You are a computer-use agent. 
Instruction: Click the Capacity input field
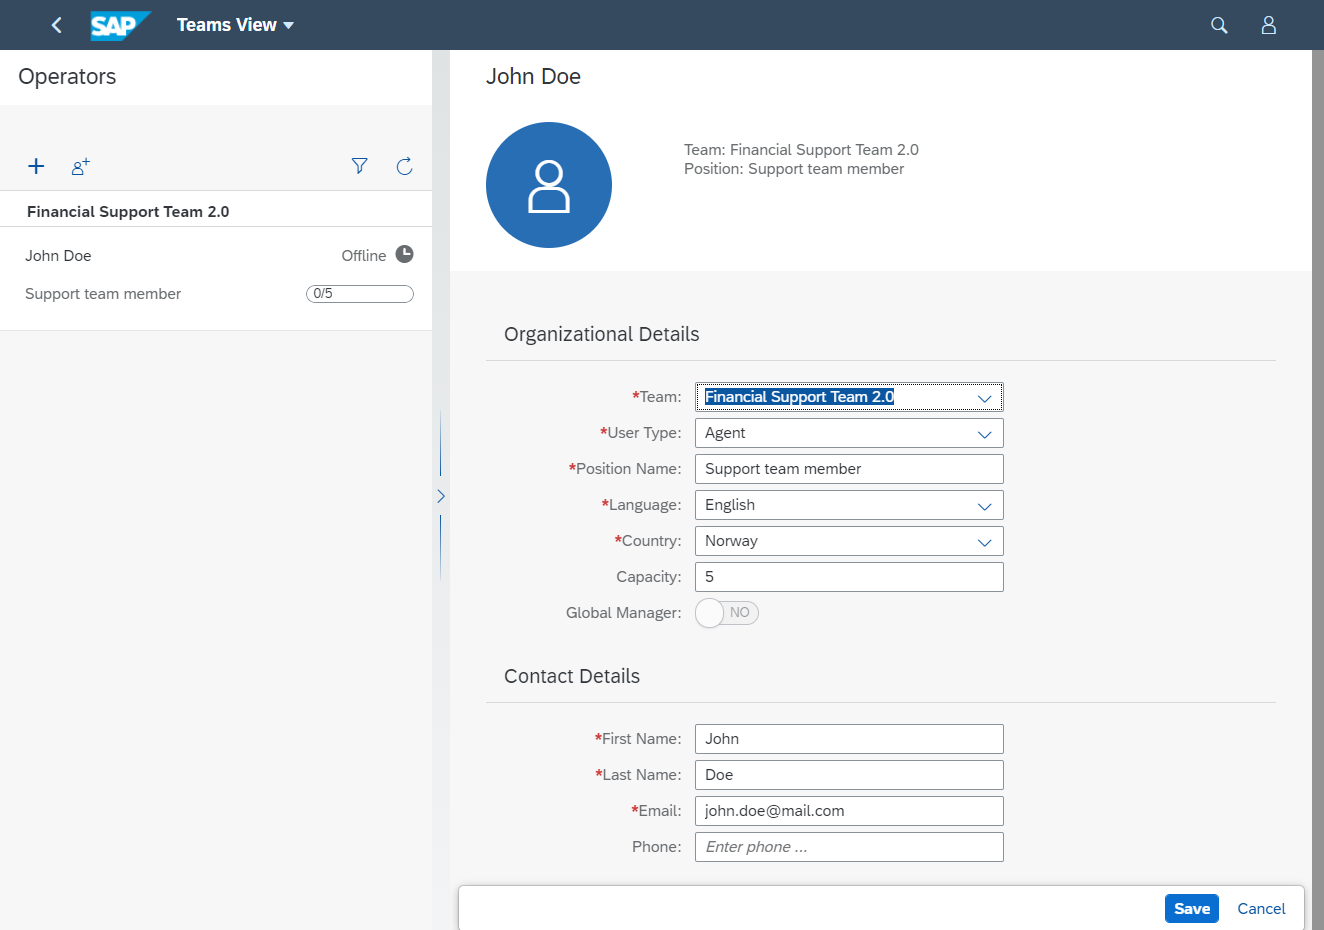coord(849,577)
